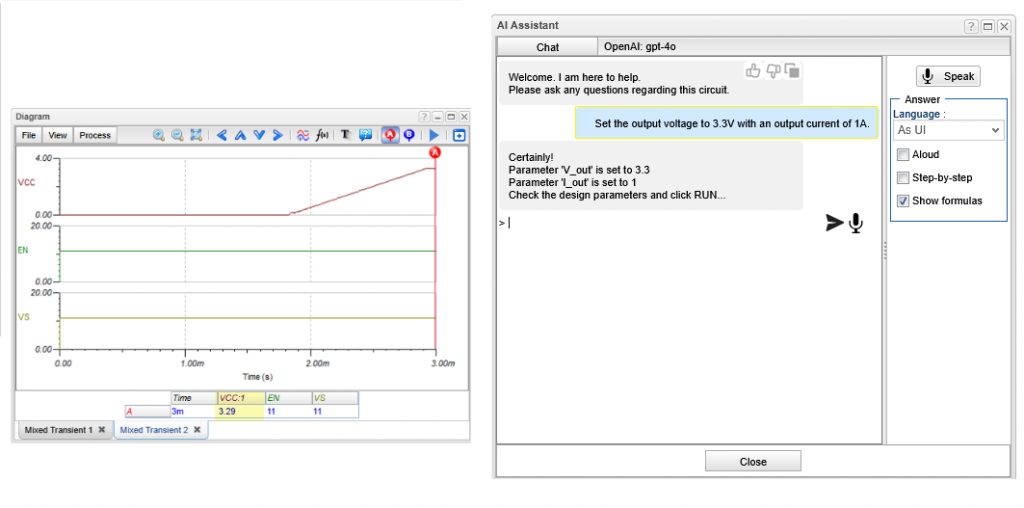
Task: Click the chat prompt input field
Action: (660, 223)
